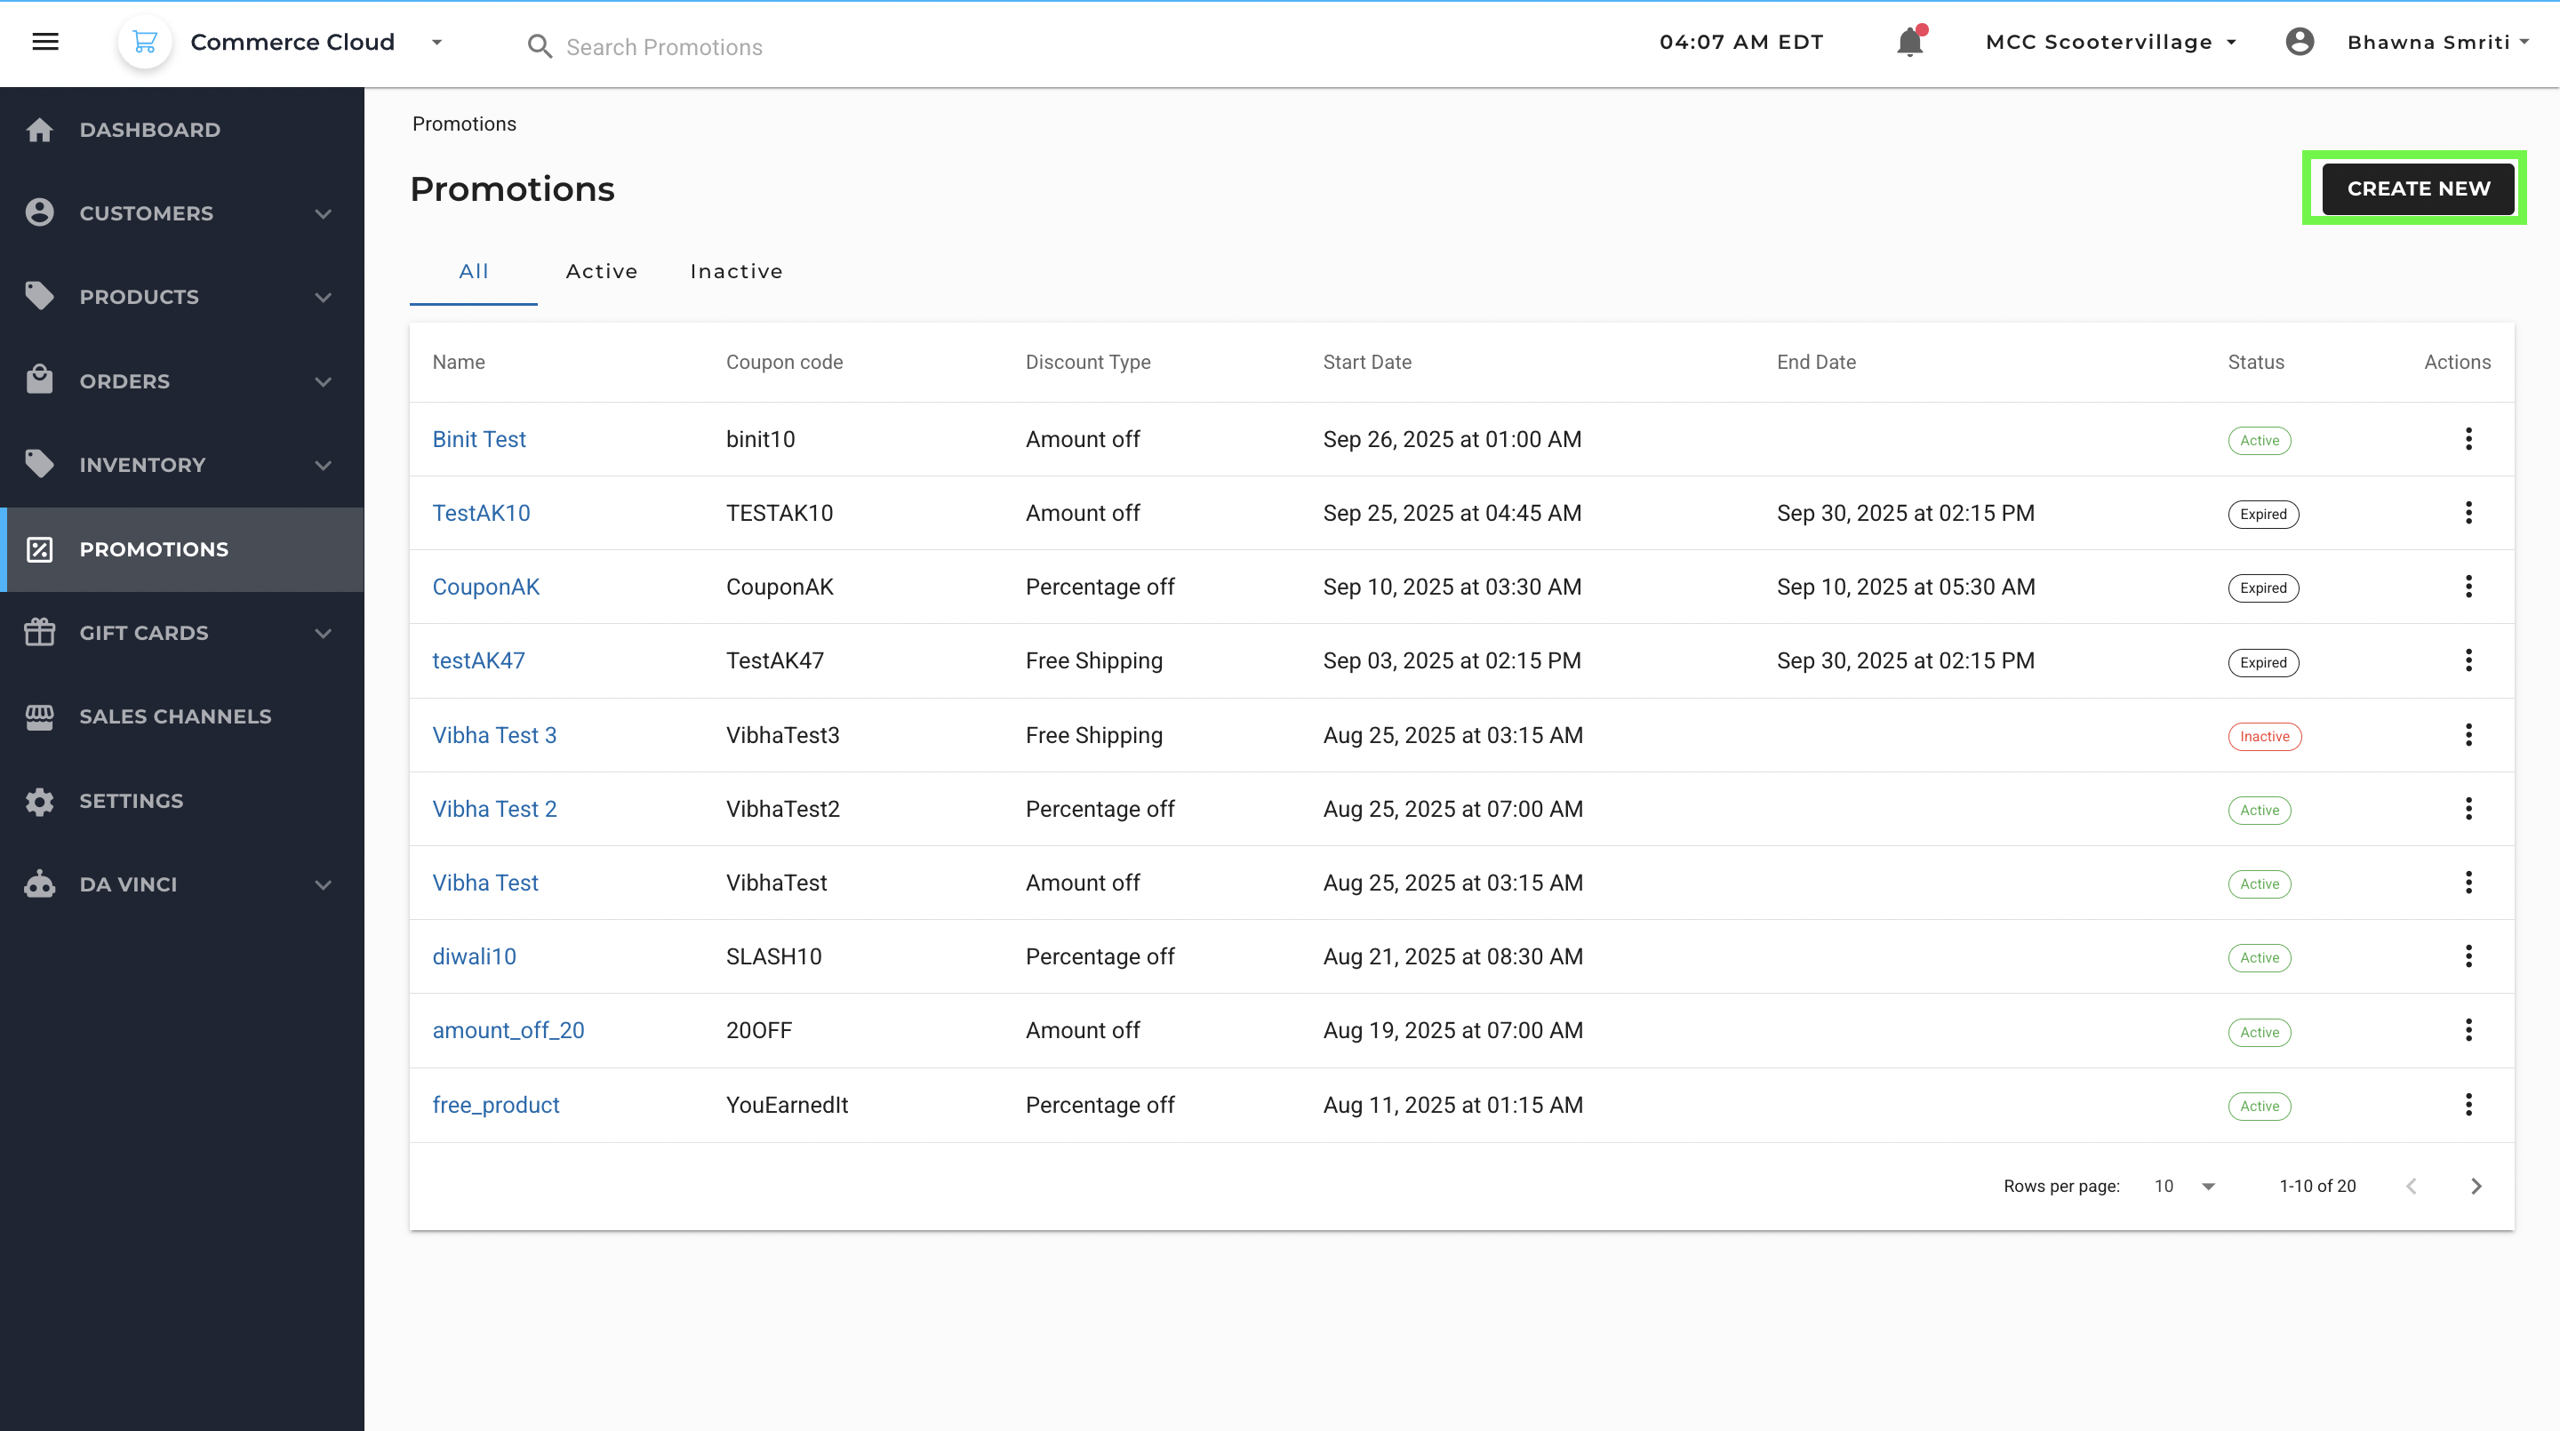Open the hamburger navigation menu
The image size is (2560, 1431).
click(45, 42)
